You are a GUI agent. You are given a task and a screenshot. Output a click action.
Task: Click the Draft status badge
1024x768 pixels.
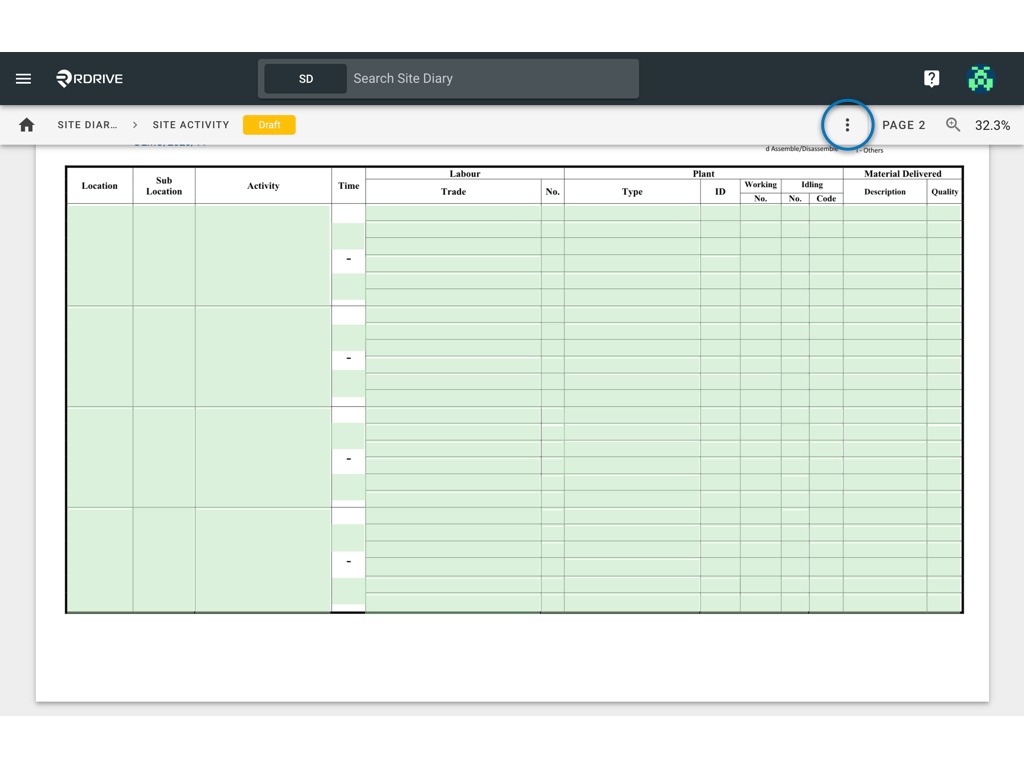tap(269, 125)
